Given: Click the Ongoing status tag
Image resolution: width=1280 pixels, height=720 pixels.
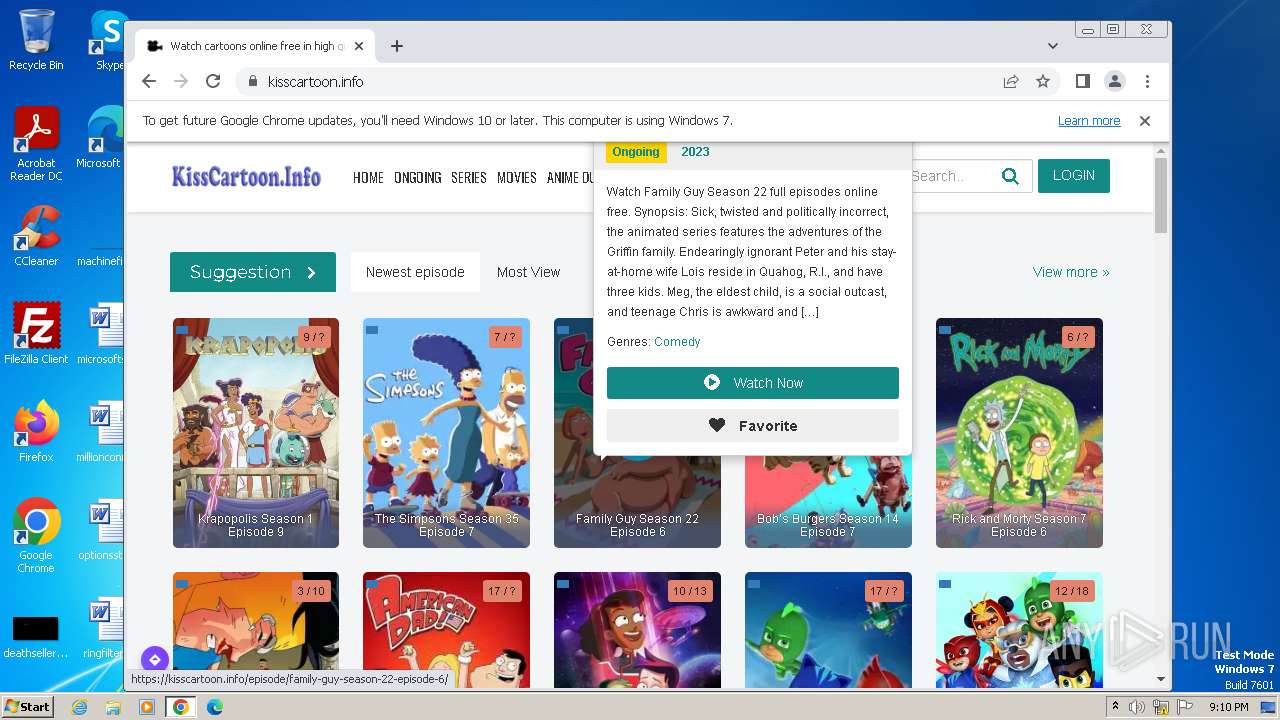Looking at the screenshot, I should click(x=636, y=152).
